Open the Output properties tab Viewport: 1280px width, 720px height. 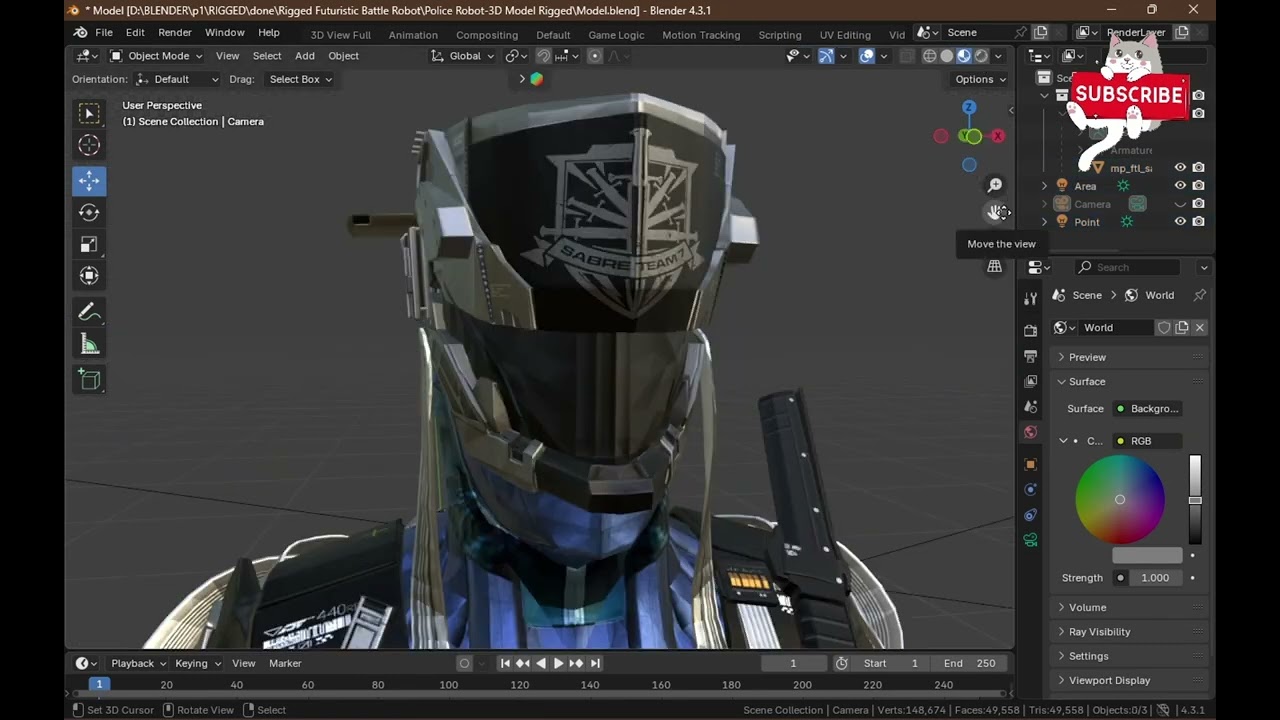tap(1031, 356)
